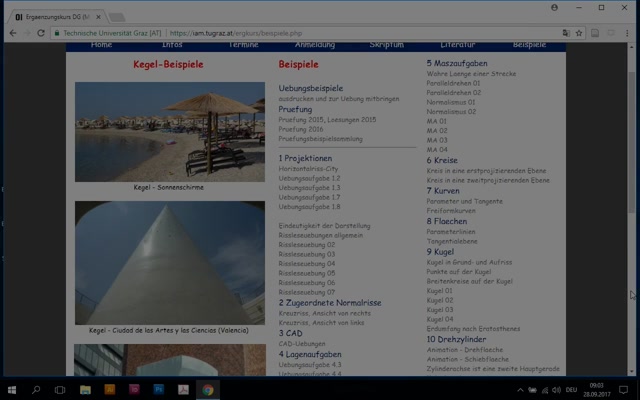Launch Illustrator from the taskbar
Image resolution: width=640 pixels, height=400 pixels.
tap(110, 389)
